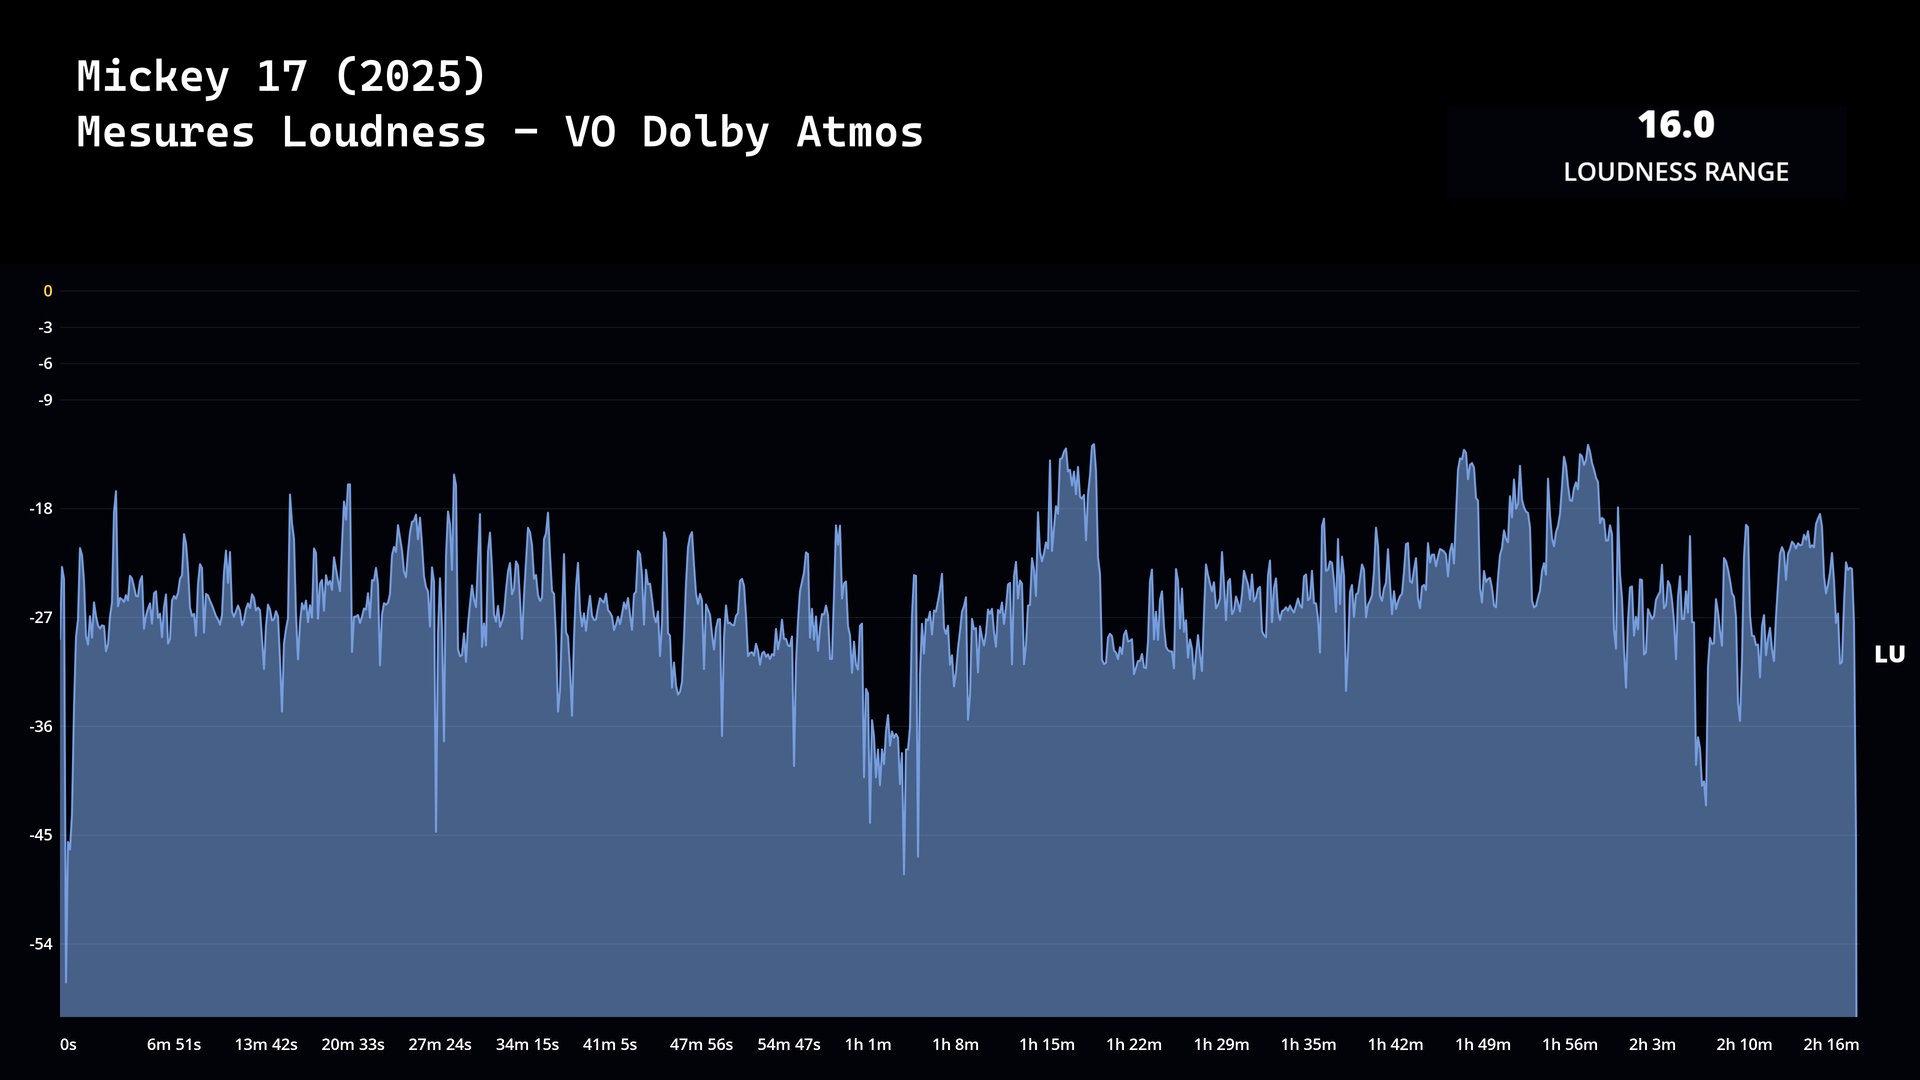Click the '2h 10m' time axis label
Viewport: 1920px width, 1080px height.
tap(1744, 1045)
